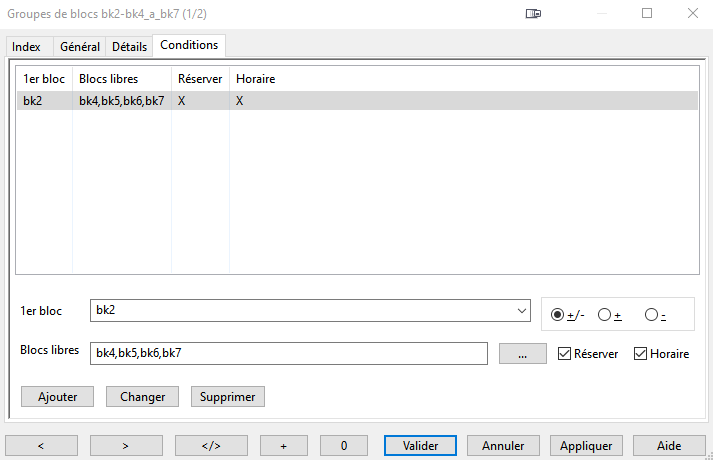Open the Général tab

80,47
